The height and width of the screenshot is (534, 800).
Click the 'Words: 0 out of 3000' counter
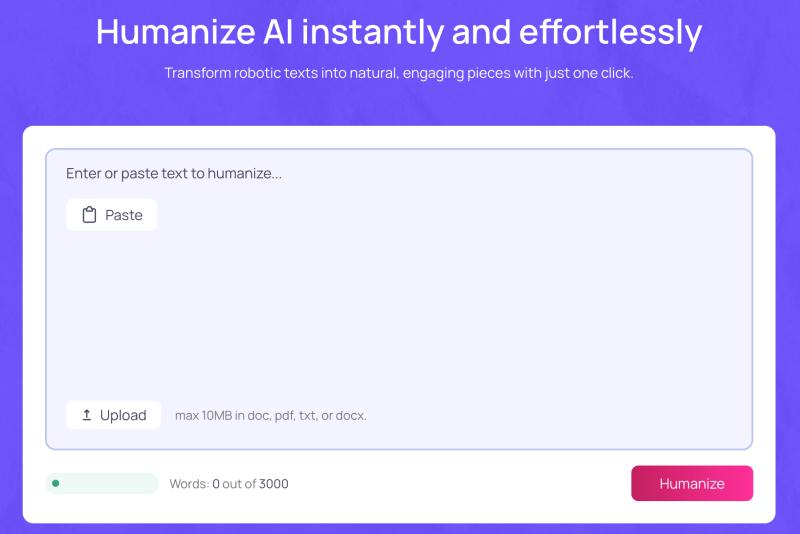228,484
